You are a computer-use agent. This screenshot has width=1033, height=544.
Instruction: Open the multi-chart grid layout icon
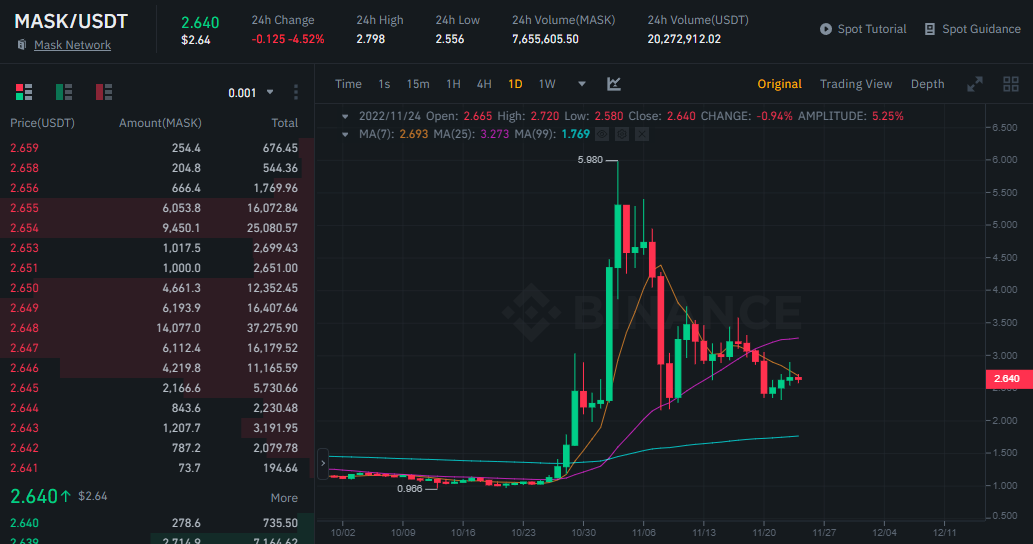pyautogui.click(x=1011, y=84)
